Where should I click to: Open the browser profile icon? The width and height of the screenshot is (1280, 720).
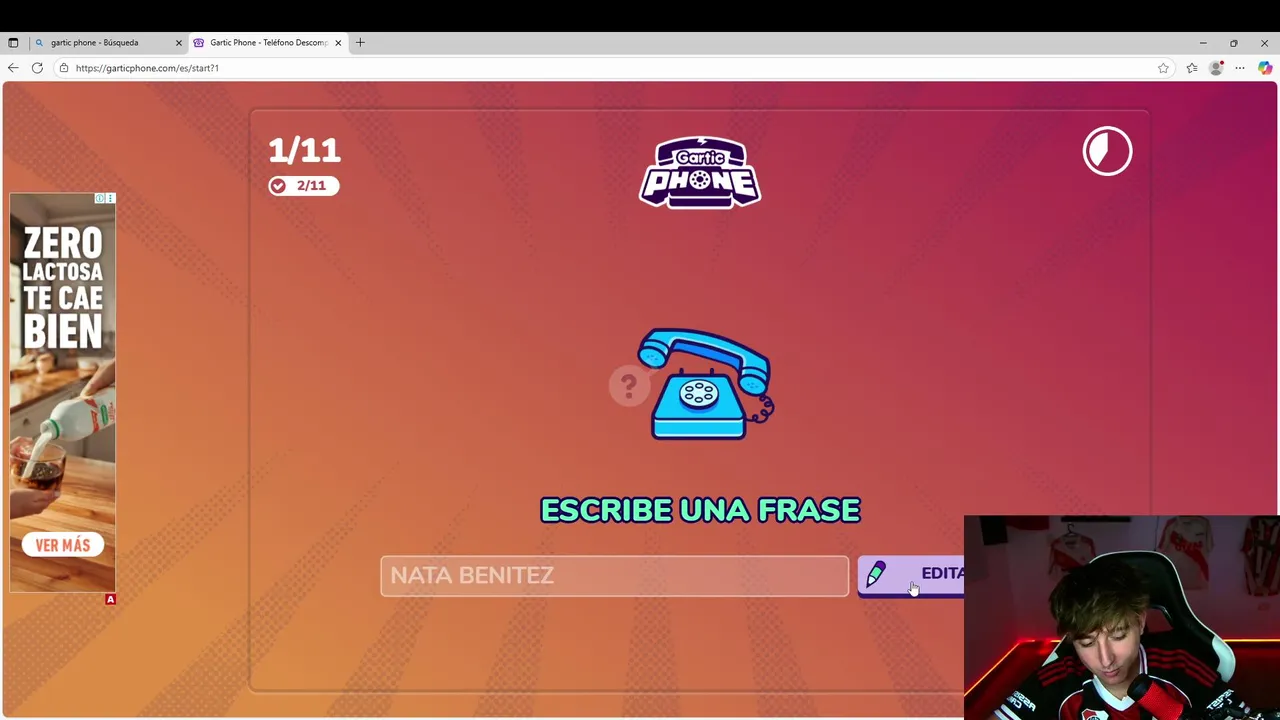tap(1216, 68)
